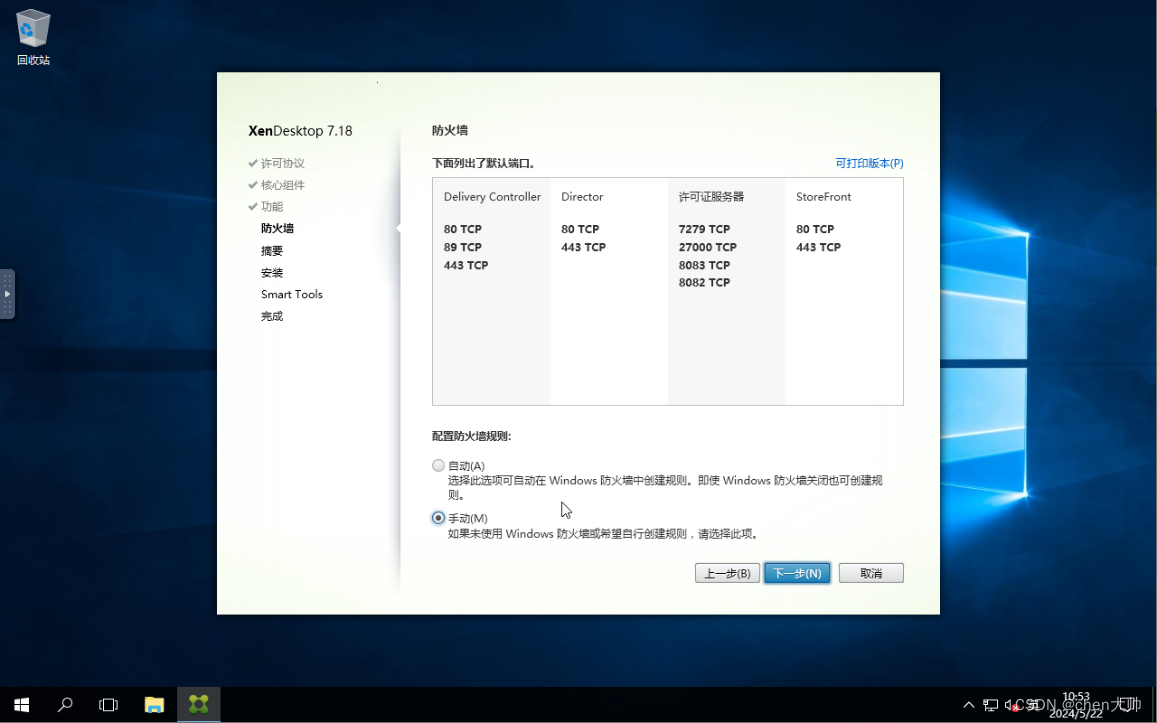Open Task View in taskbar
The height and width of the screenshot is (723, 1157).
pos(108,705)
